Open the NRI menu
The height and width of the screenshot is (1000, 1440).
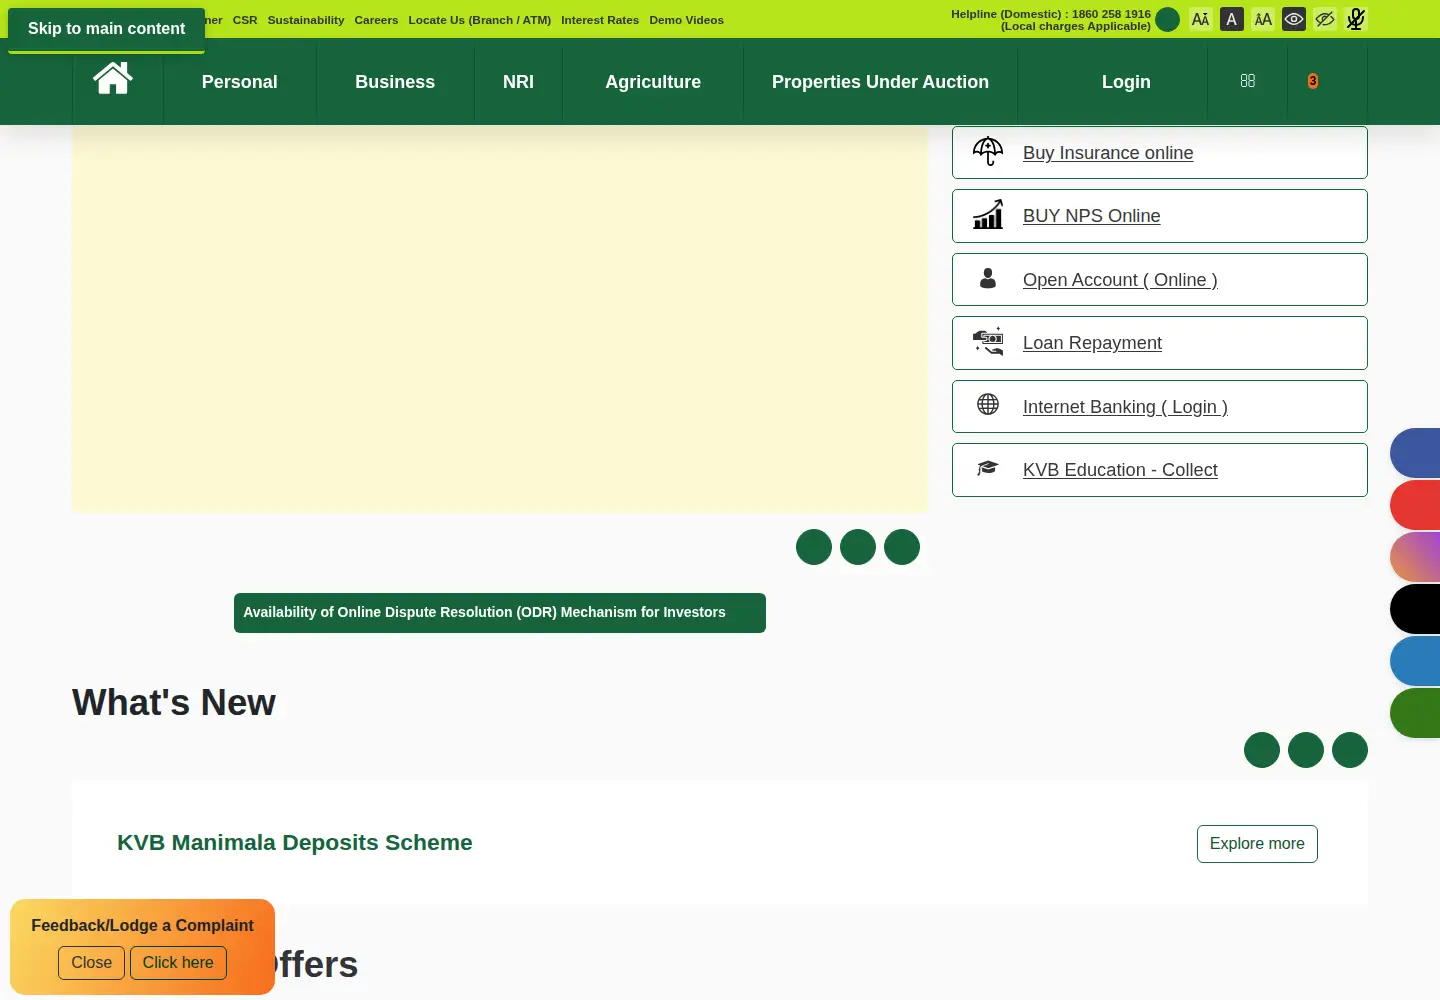click(x=518, y=82)
